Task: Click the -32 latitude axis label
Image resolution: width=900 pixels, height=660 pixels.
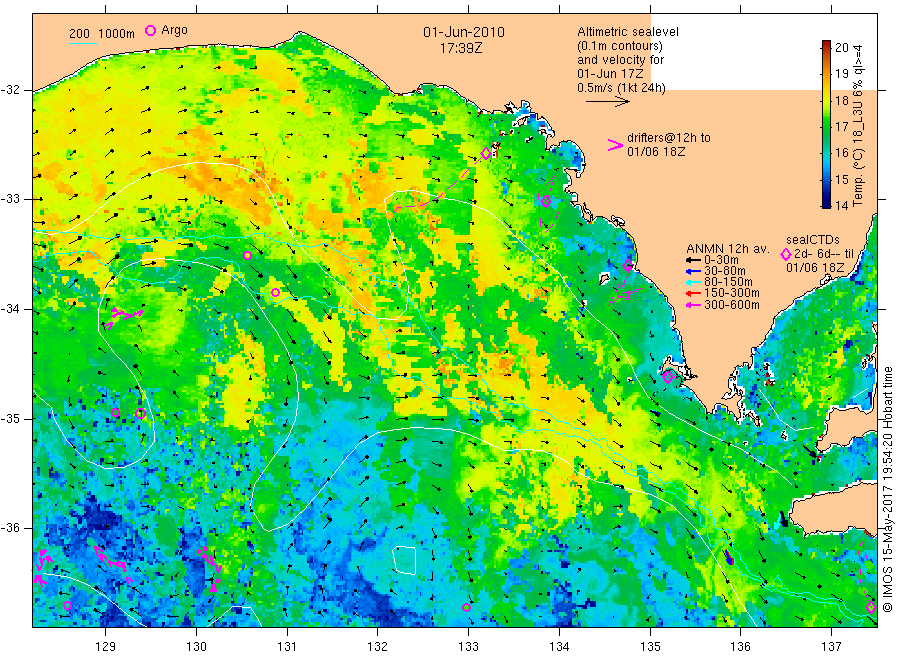Action: [x=10, y=90]
